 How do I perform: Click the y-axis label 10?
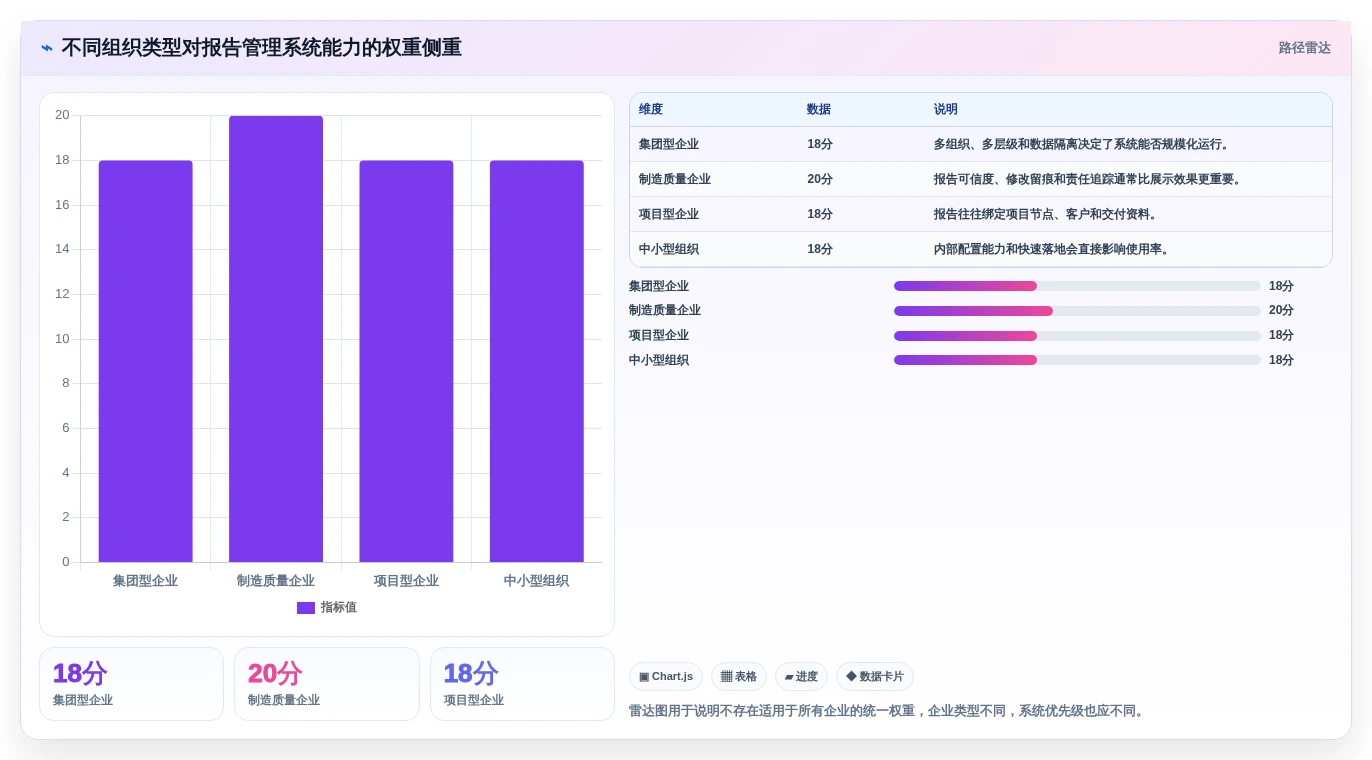(62, 339)
